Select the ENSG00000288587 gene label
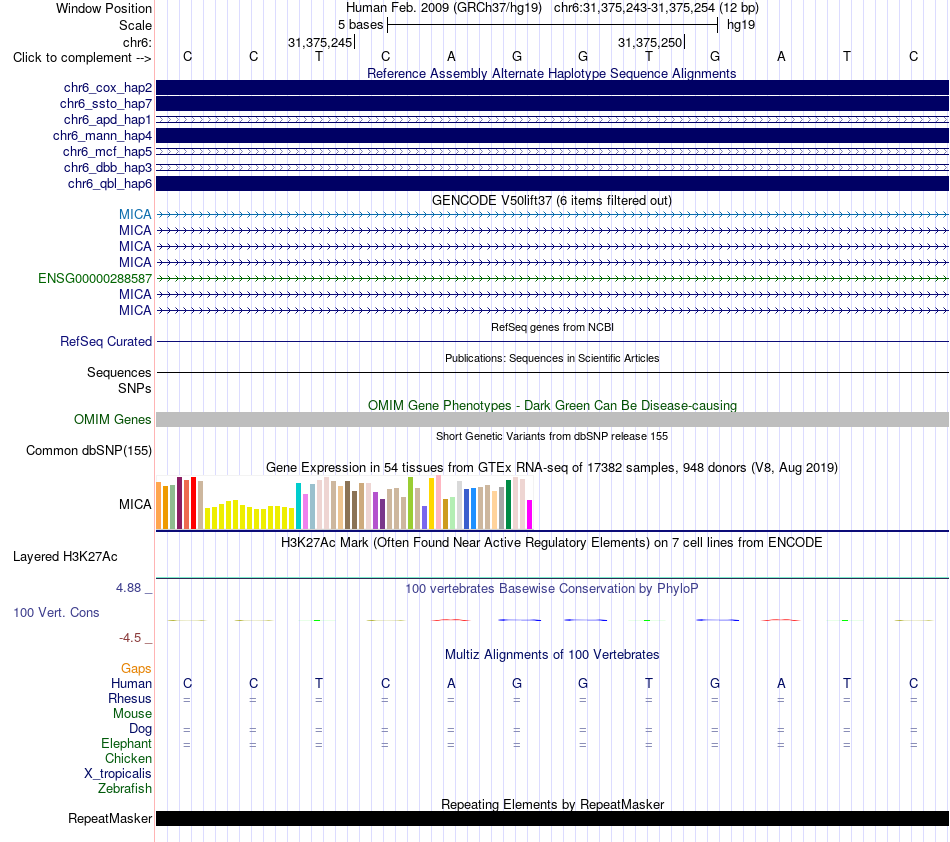The image size is (950, 842). click(x=95, y=279)
